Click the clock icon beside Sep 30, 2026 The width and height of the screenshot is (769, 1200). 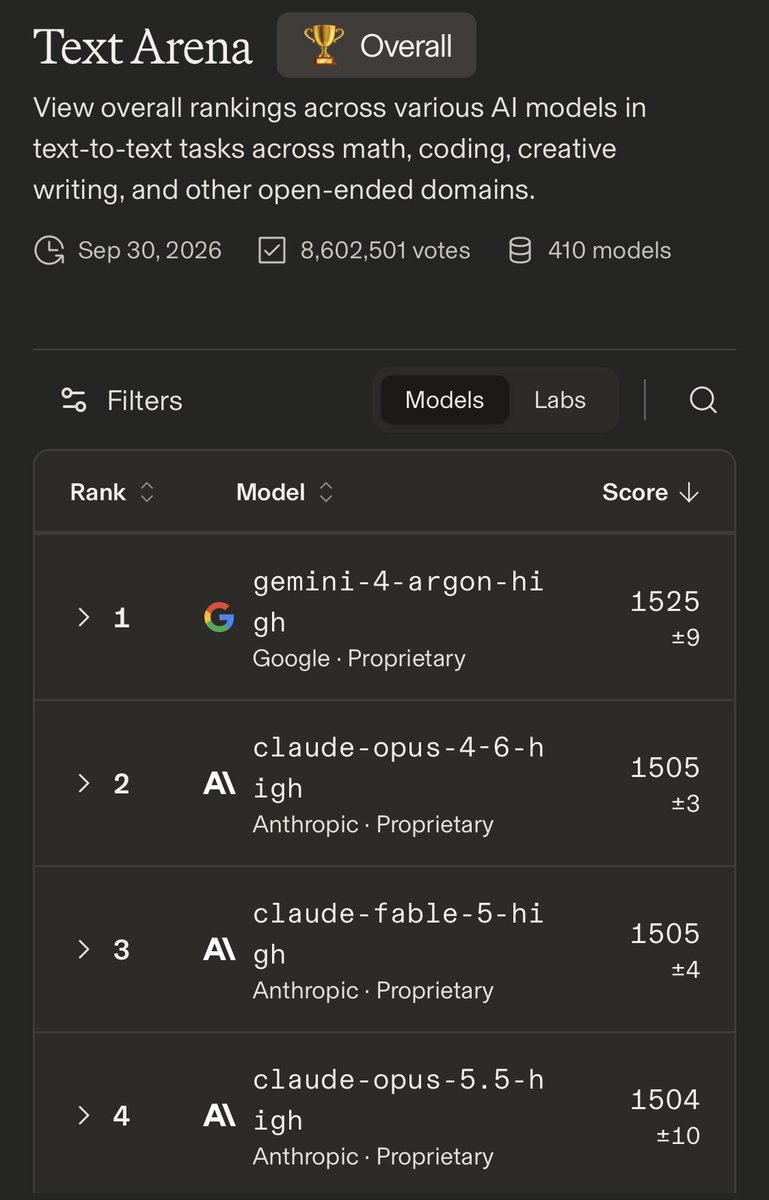point(49,250)
